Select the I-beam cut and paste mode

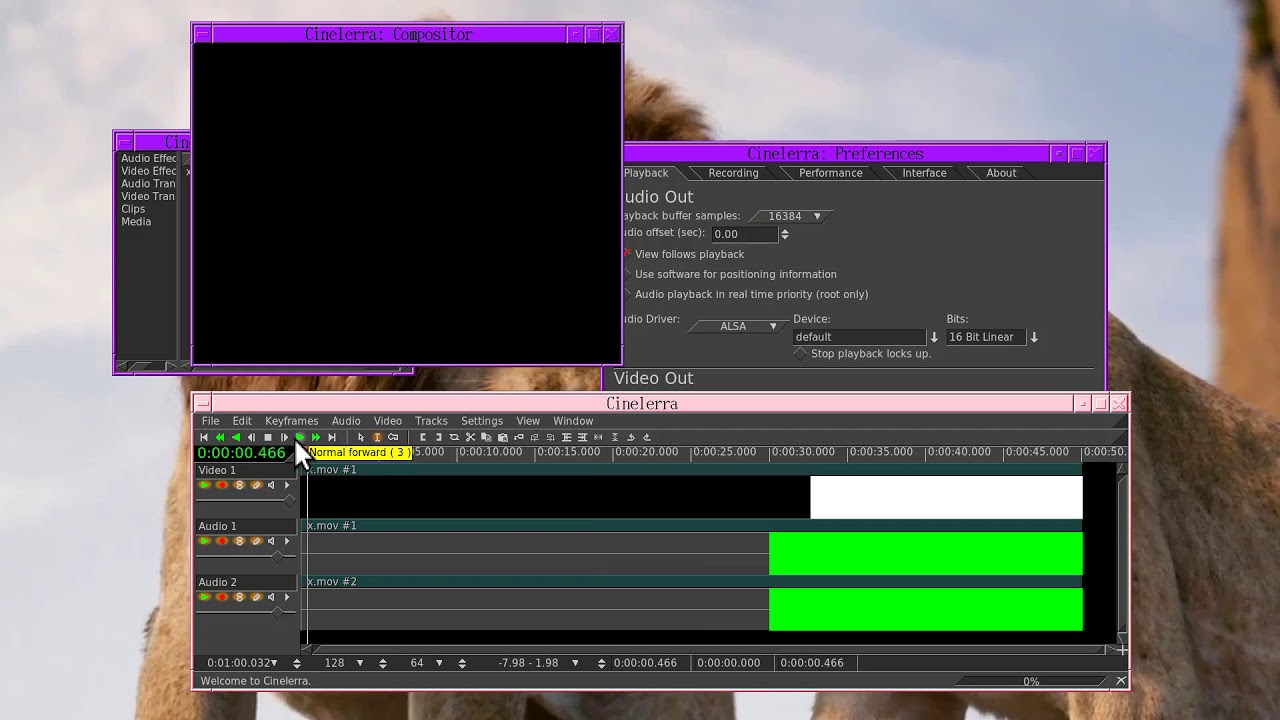point(377,437)
